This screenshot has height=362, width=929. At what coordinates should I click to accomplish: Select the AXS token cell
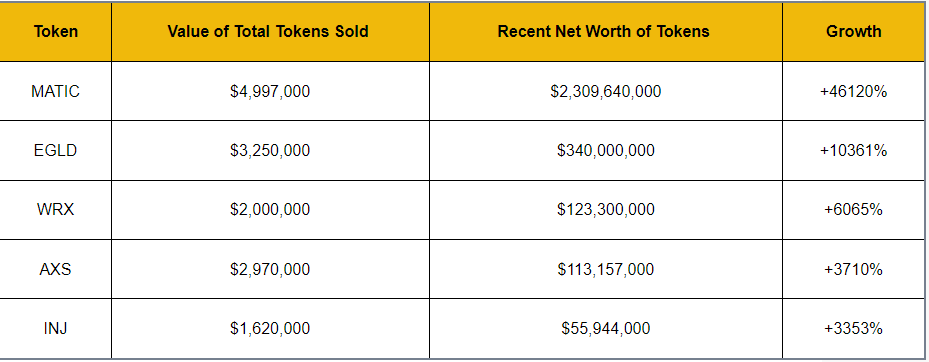[56, 269]
